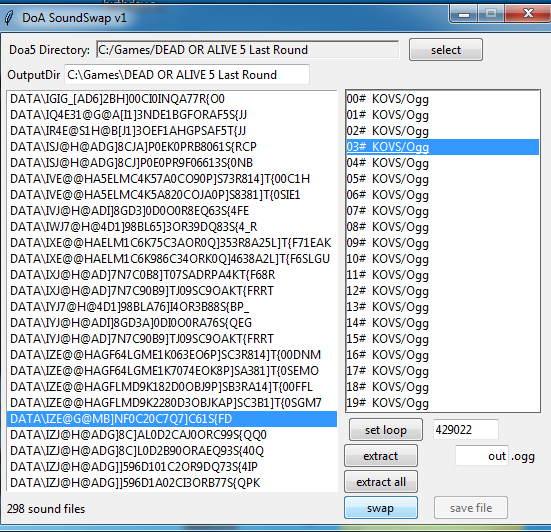Image resolution: width=551 pixels, height=532 pixels.
Task: Select file DATA\IGIG_[AD6]2BH]00CI0INQA77R{O0
Action: pos(172,99)
